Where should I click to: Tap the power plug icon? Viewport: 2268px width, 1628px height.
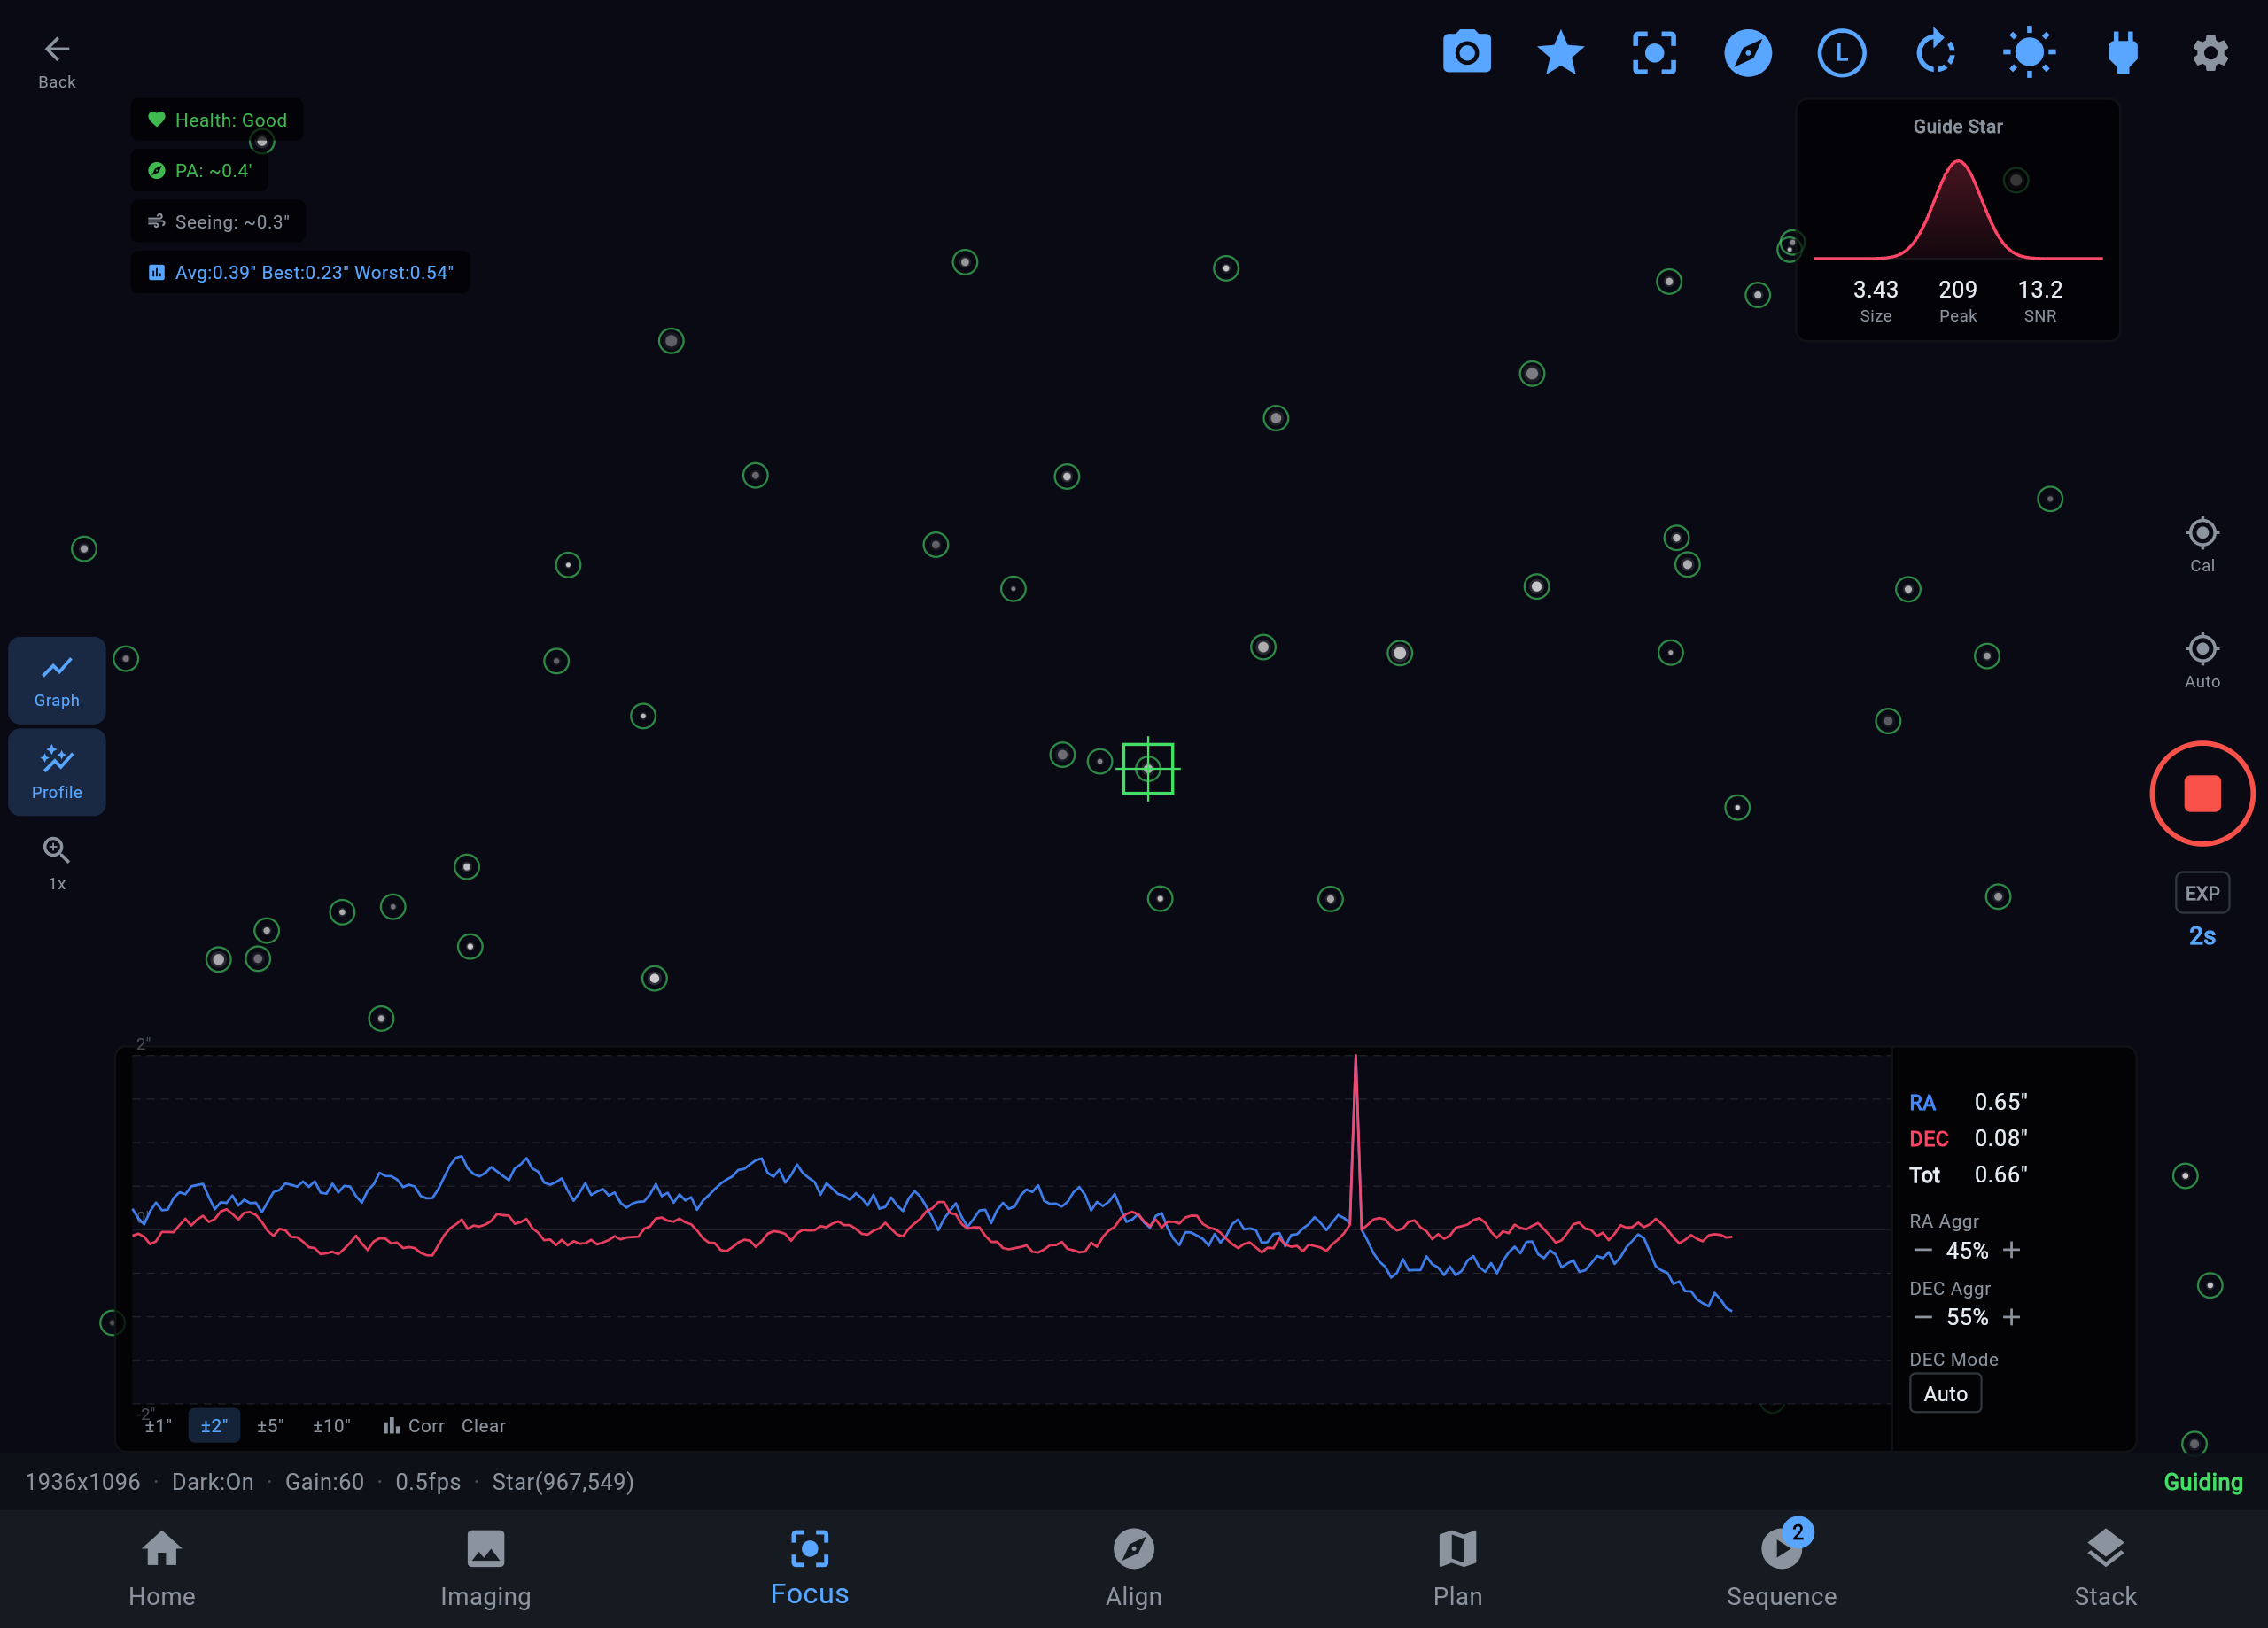2122,53
